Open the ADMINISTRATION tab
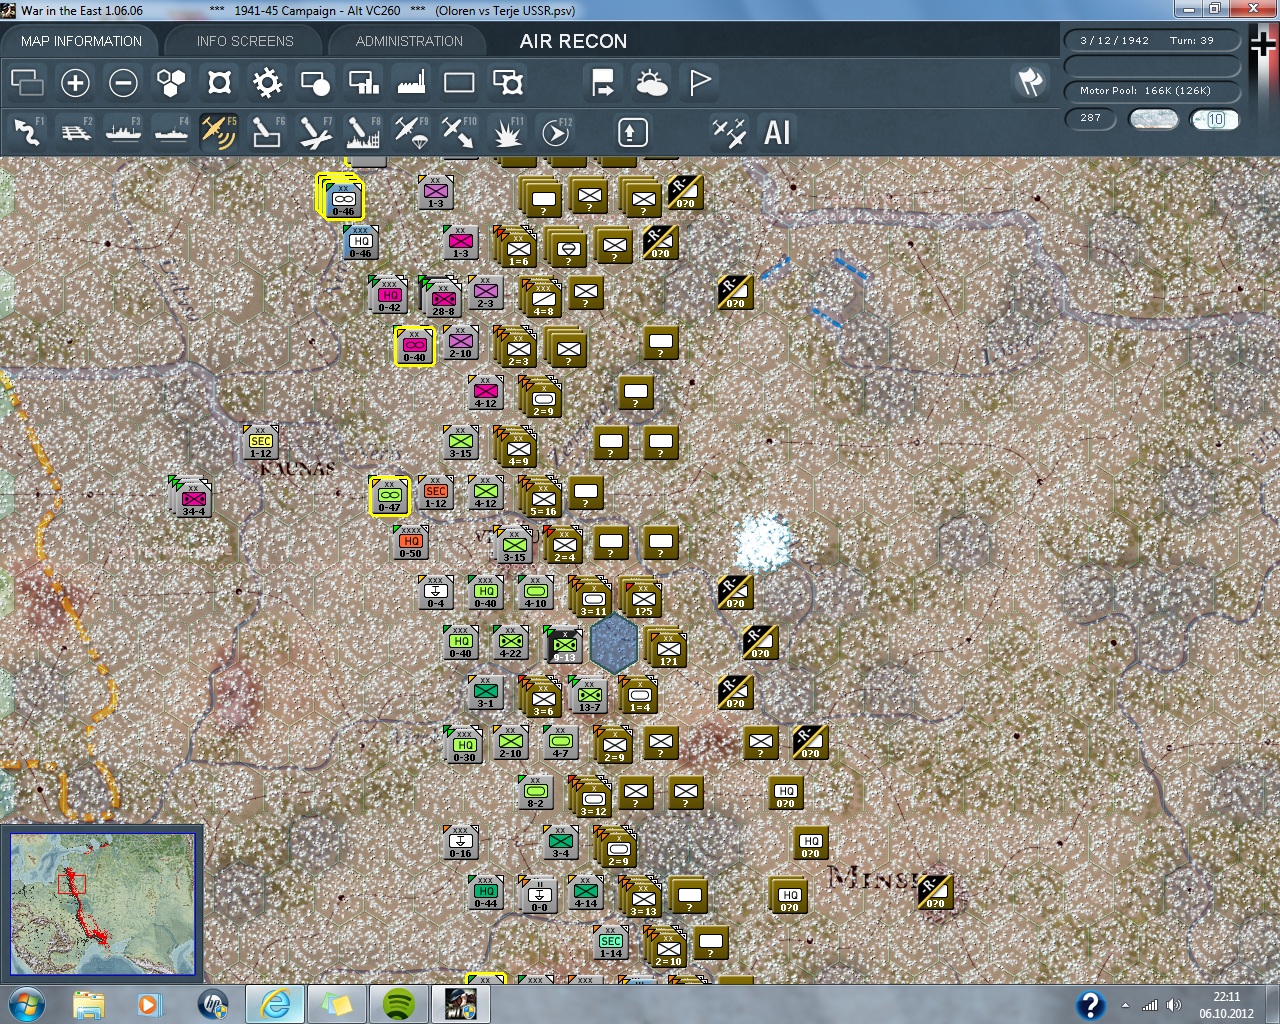The image size is (1280, 1024). pos(409,41)
